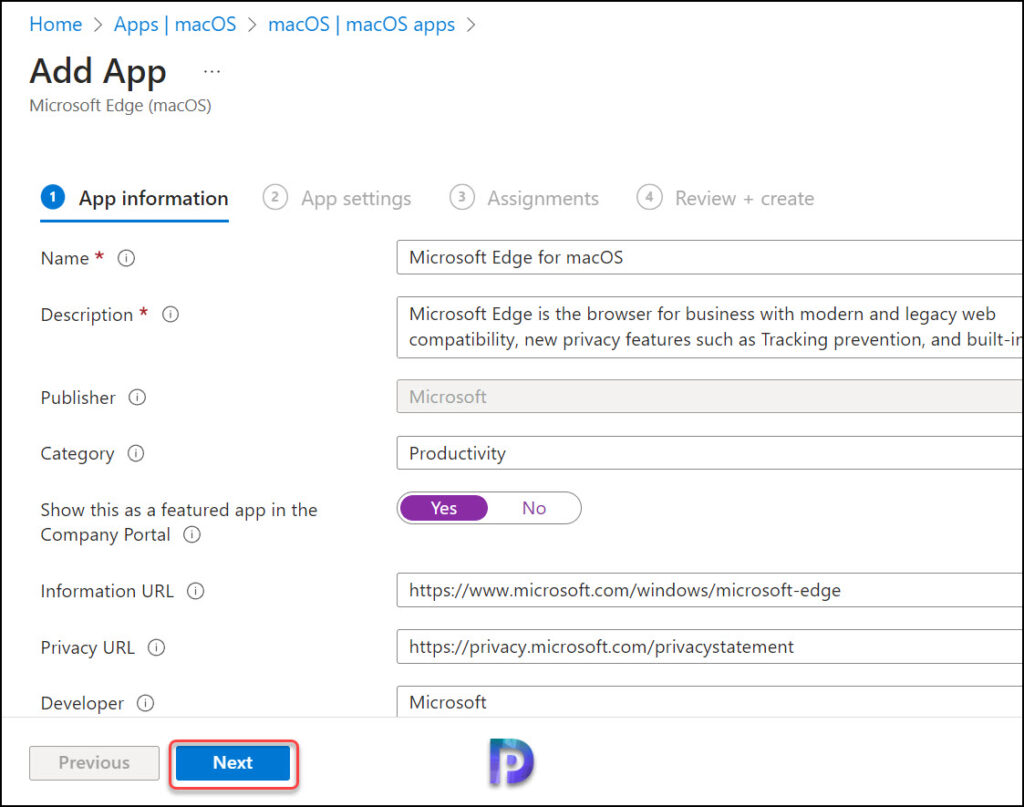Click the Description info icon

coord(170,315)
